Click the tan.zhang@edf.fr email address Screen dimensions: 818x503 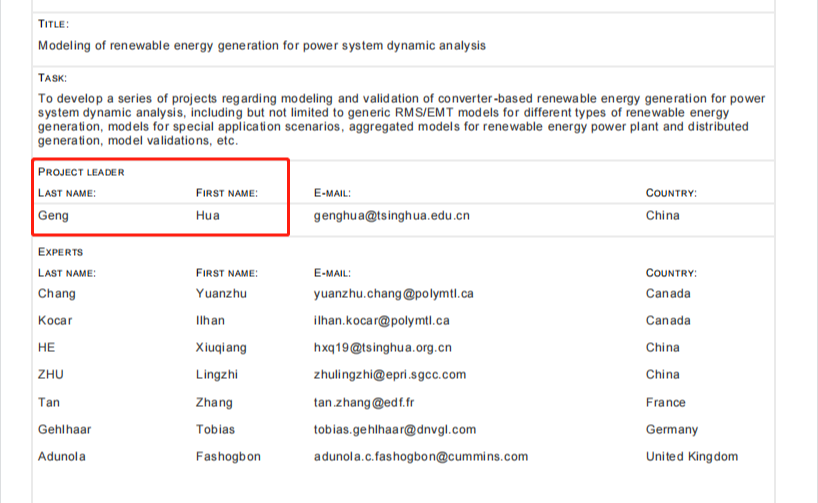pyautogui.click(x=363, y=402)
